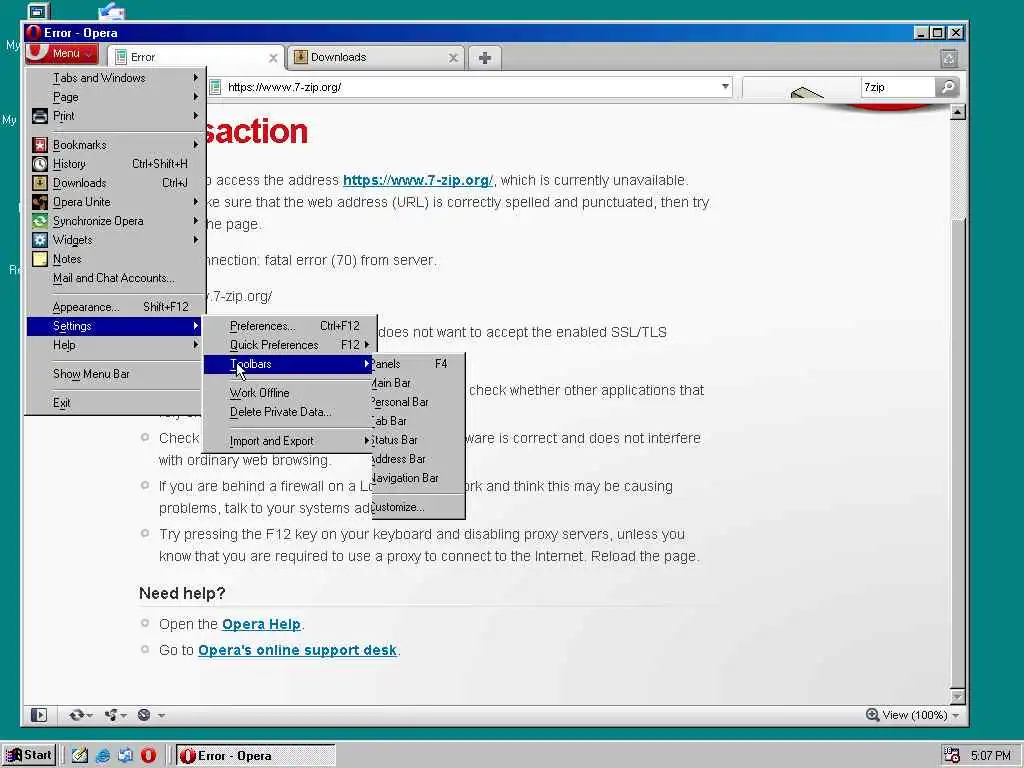Click the red Opera Menu button
This screenshot has height=768, width=1024.
pos(62,54)
